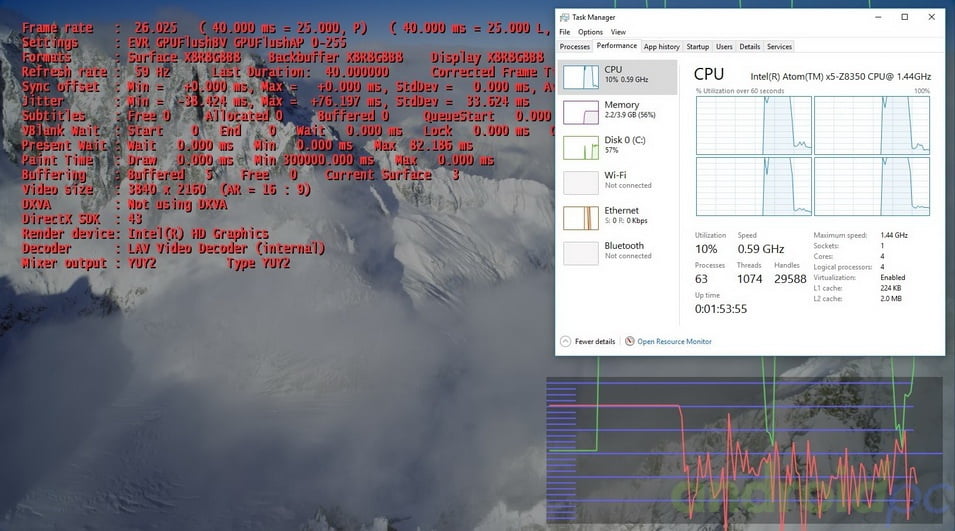Click the Task Manager title bar icon
955x531 pixels.
(564, 17)
